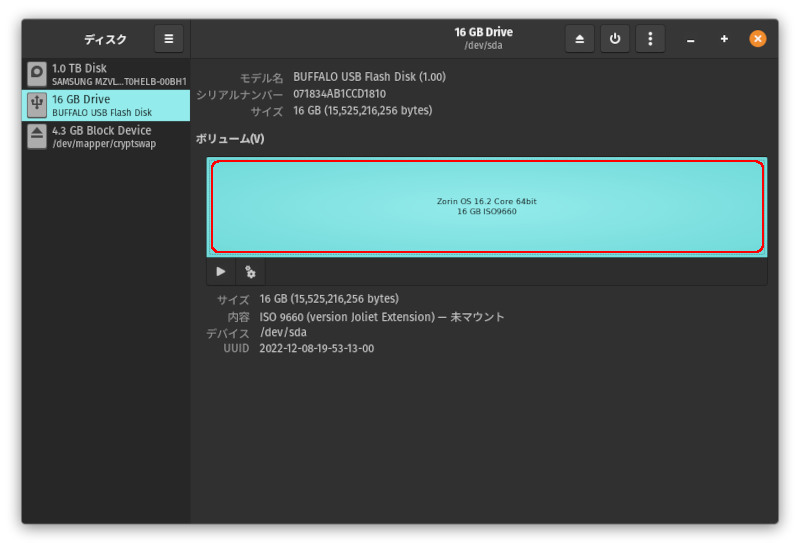The width and height of the screenshot is (800, 548).
Task: Click the serial number 071834AB1CCD1810
Action: [339, 94]
